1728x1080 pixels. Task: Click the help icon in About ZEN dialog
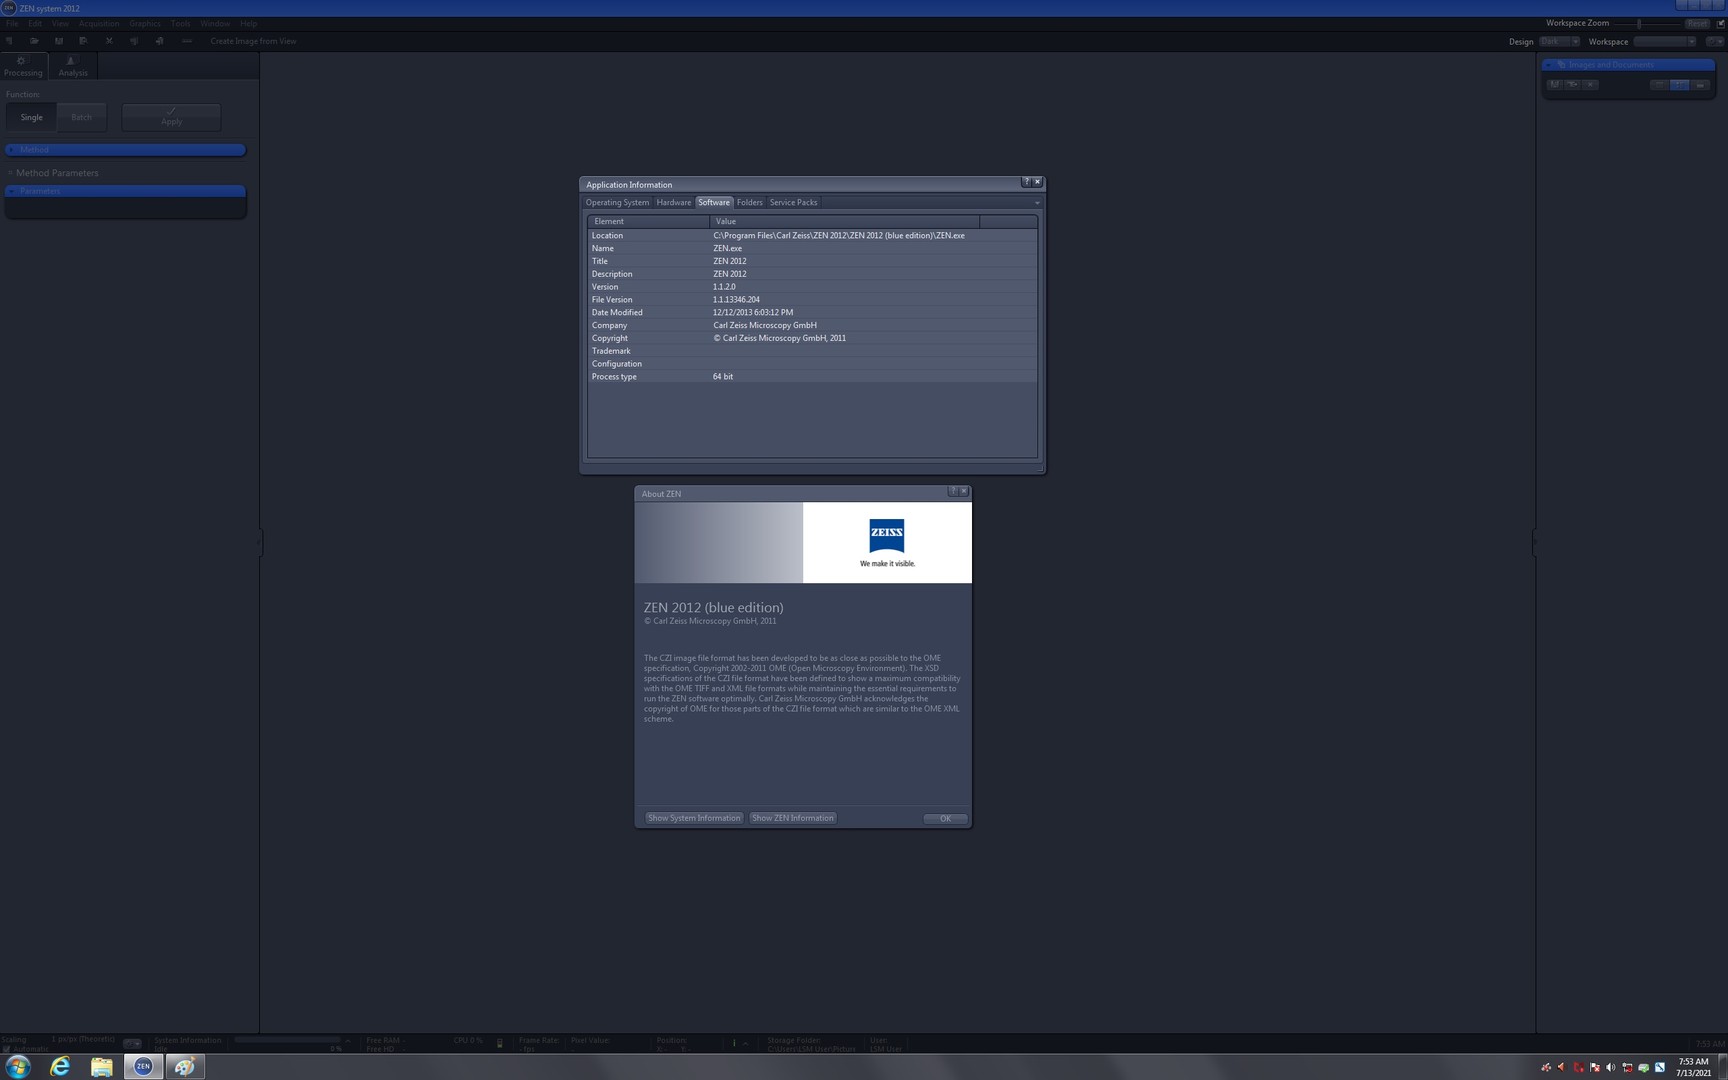pyautogui.click(x=952, y=491)
